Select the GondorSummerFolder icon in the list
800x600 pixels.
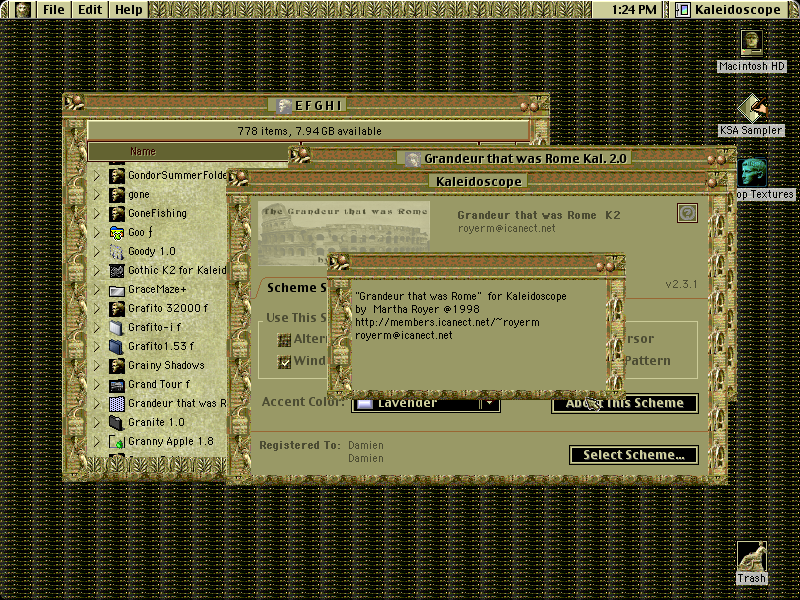117,176
